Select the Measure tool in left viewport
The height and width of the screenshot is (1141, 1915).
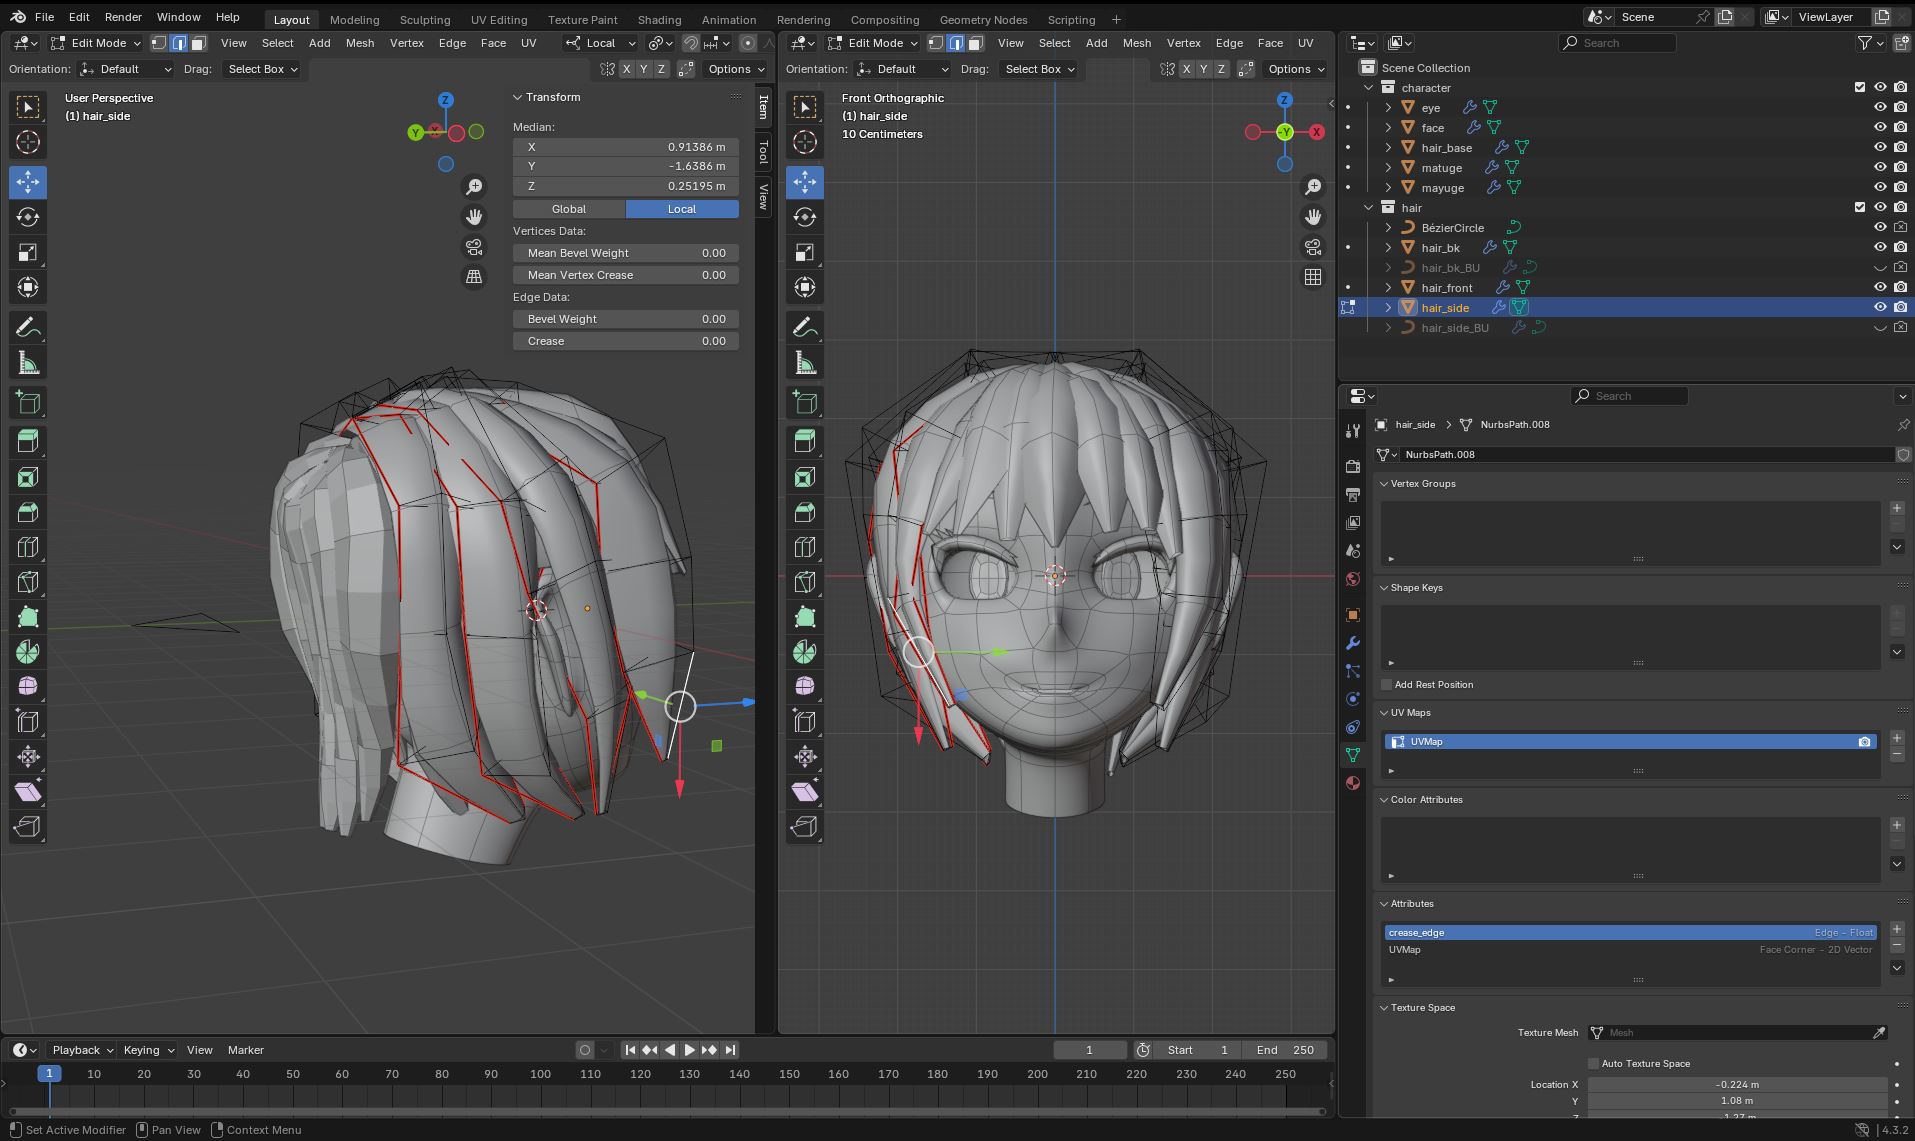[x=28, y=363]
